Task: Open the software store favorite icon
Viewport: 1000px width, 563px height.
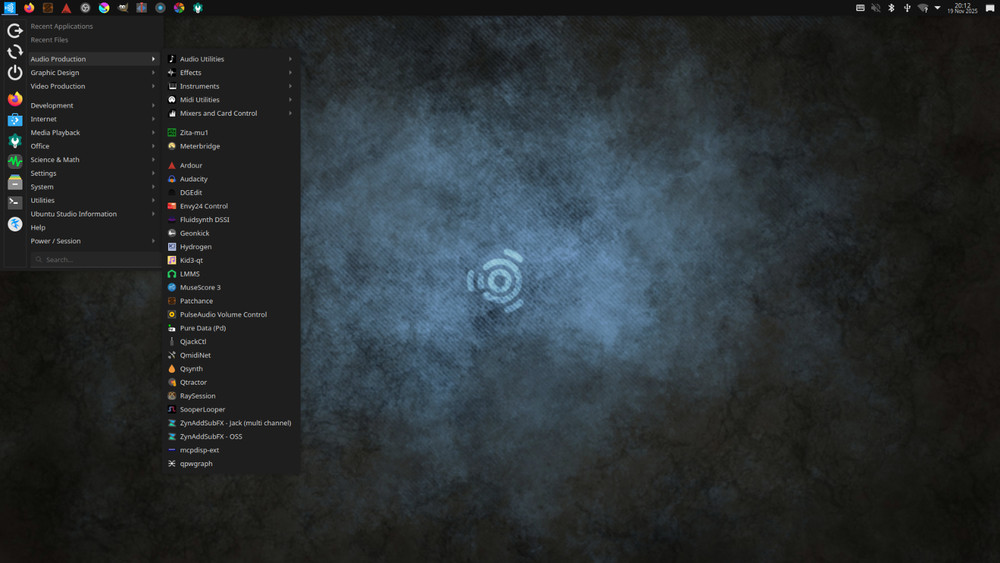Action: [15, 120]
